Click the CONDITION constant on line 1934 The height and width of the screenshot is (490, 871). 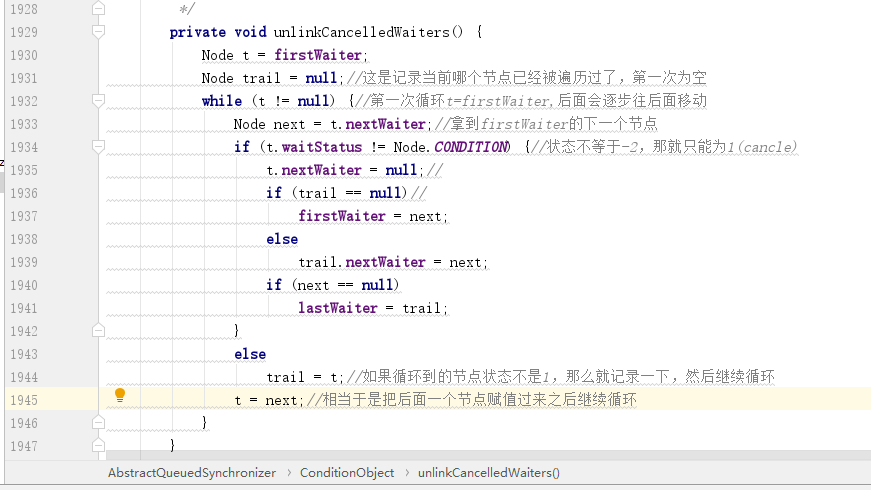click(x=470, y=147)
